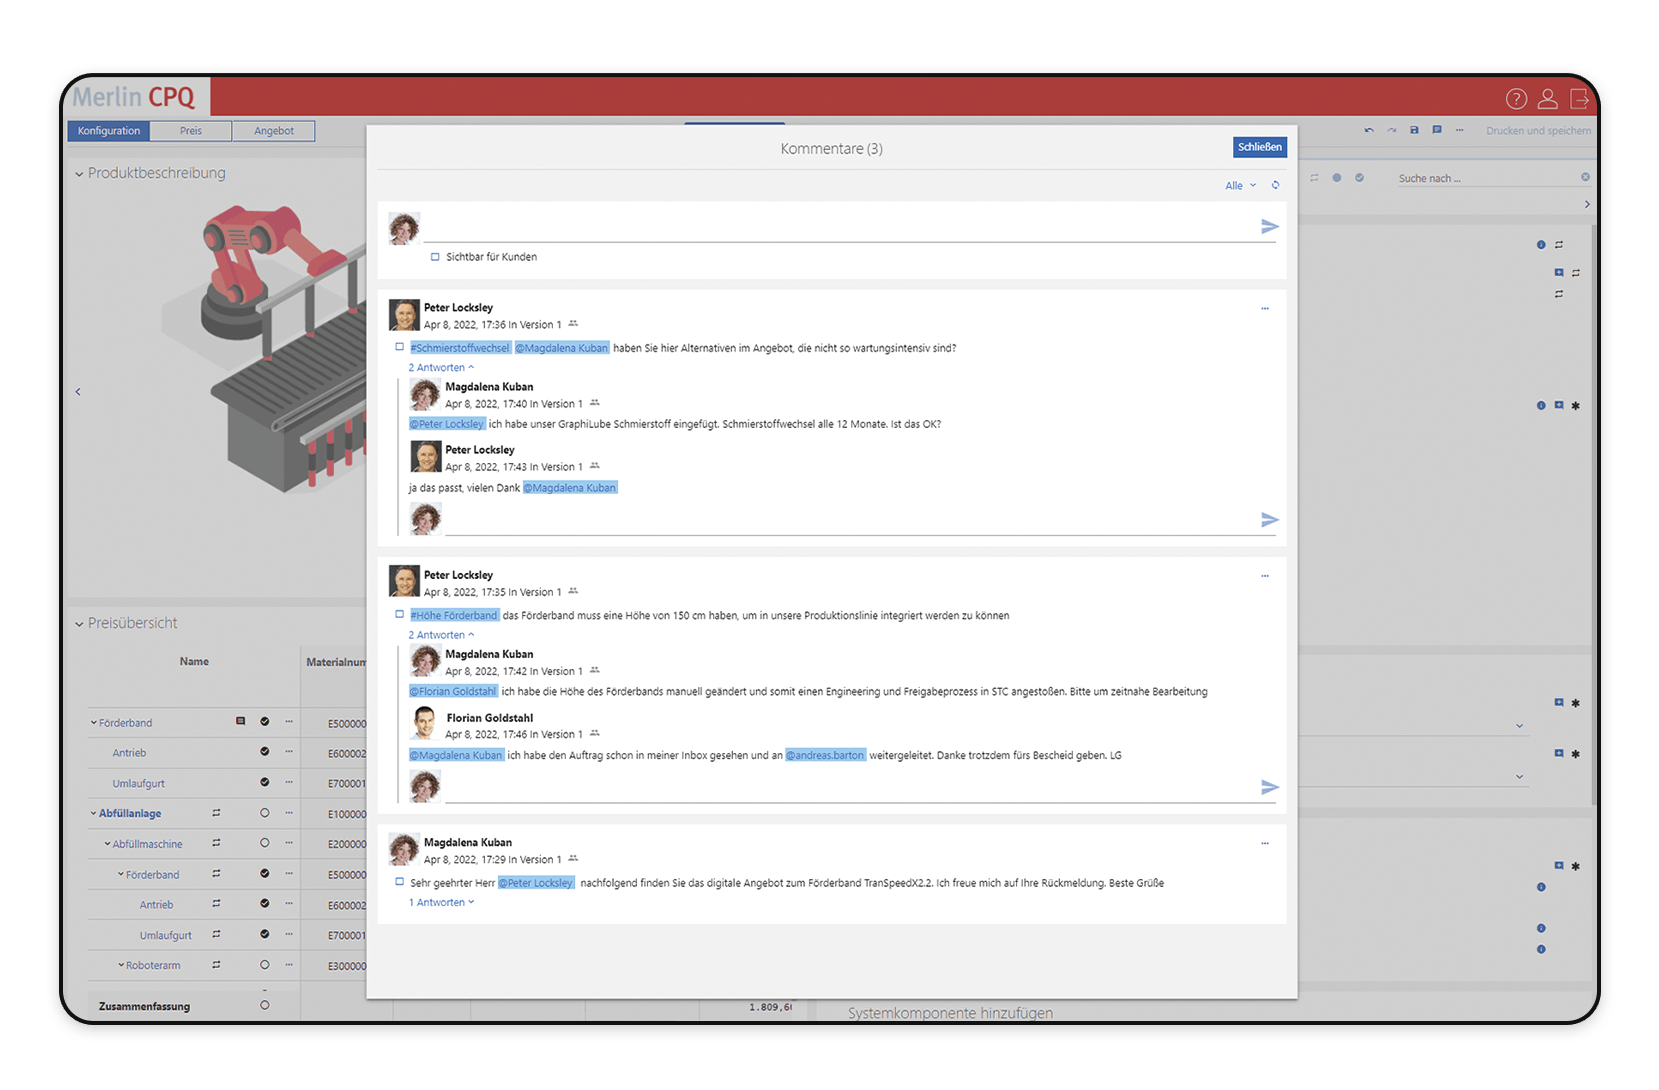Image resolution: width=1659 pixels, height=1090 pixels.
Task: Tick the checkbox beside #Schmierstoffwechsel comment
Action: coord(399,347)
